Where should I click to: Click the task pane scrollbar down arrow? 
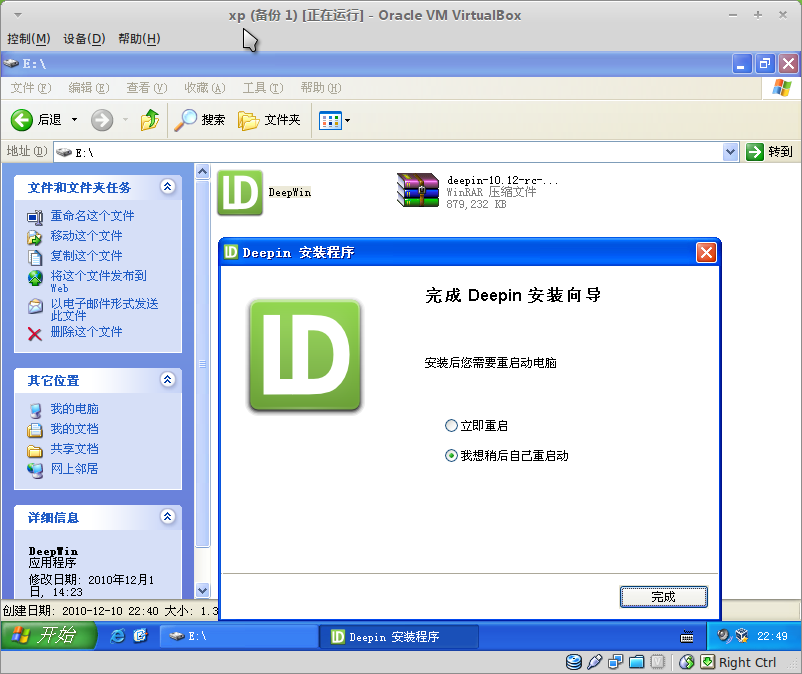pyautogui.click(x=203, y=590)
